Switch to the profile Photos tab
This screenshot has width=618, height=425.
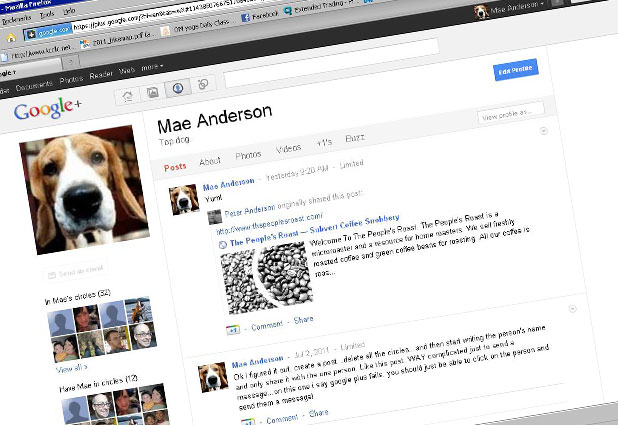click(x=248, y=155)
